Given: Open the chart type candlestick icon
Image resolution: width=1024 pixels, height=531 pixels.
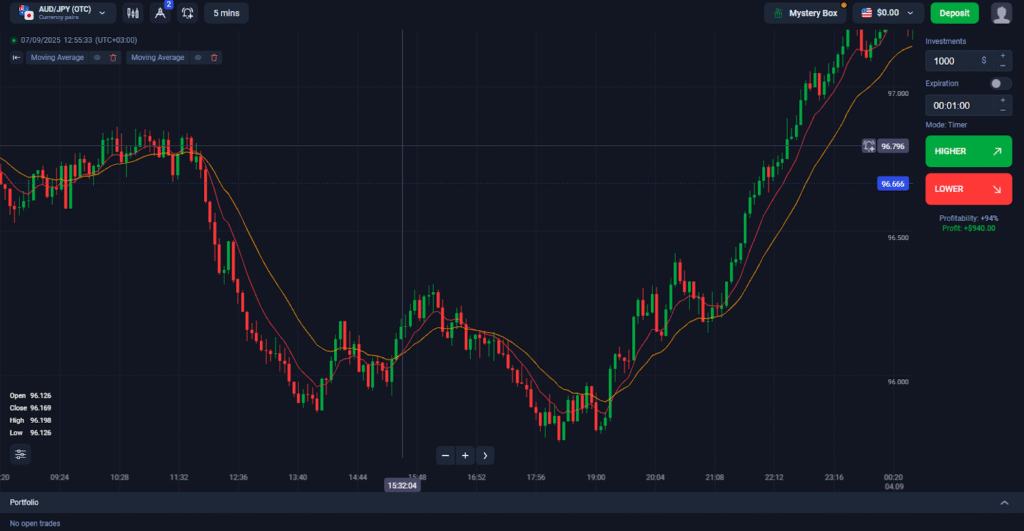Looking at the screenshot, I should (x=133, y=13).
